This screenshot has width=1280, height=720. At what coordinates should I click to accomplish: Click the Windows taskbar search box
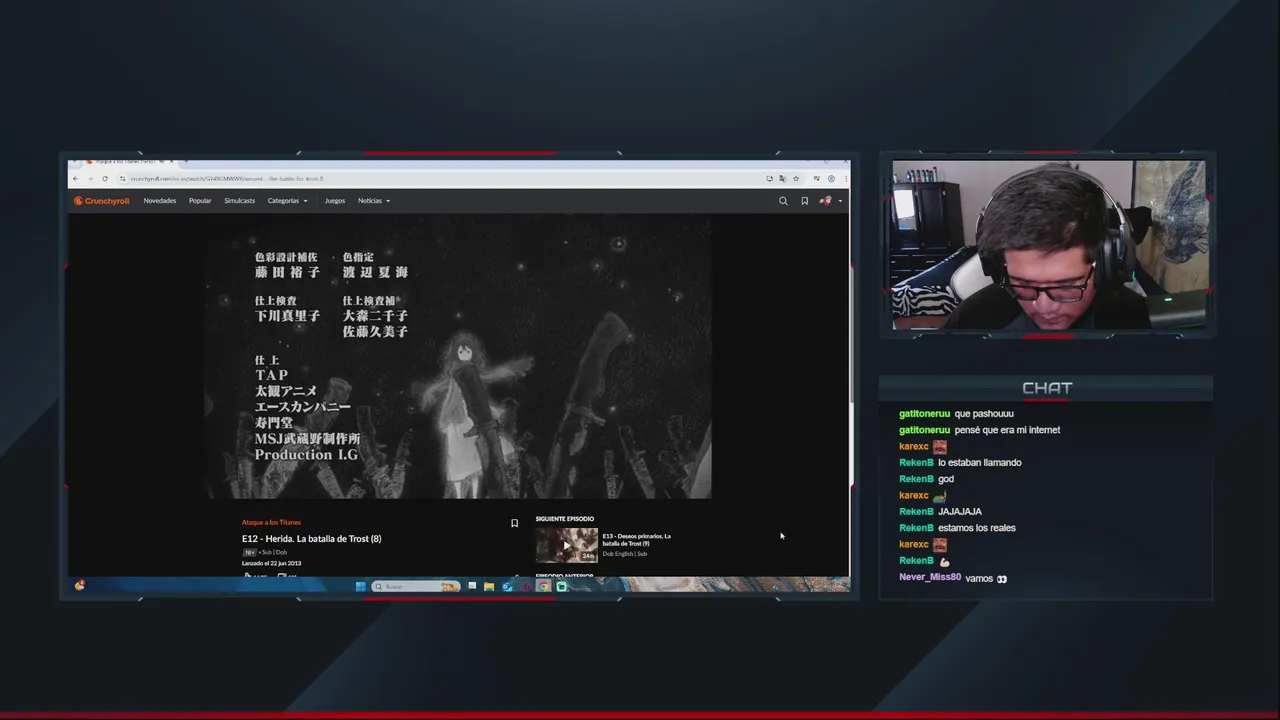tap(416, 586)
